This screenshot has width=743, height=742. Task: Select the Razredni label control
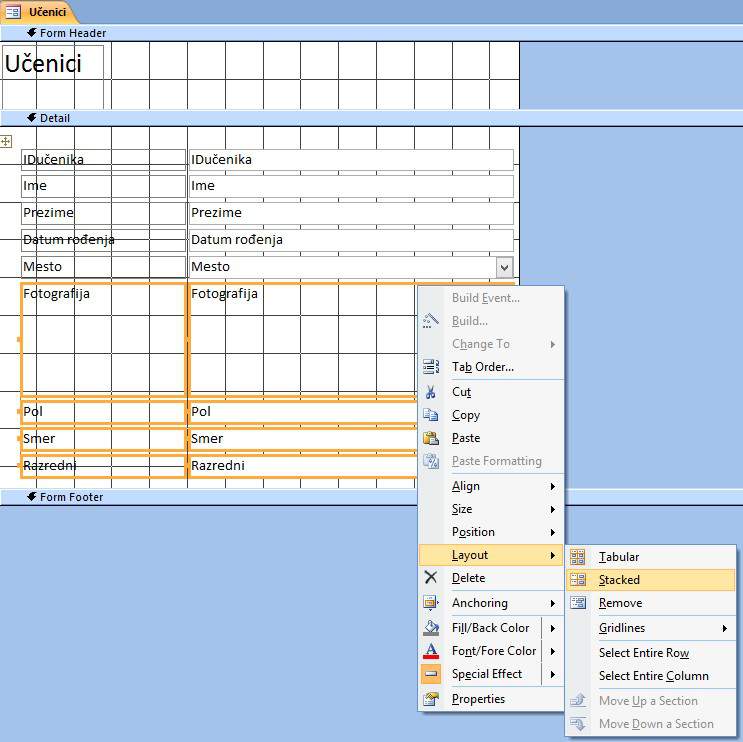point(103,466)
